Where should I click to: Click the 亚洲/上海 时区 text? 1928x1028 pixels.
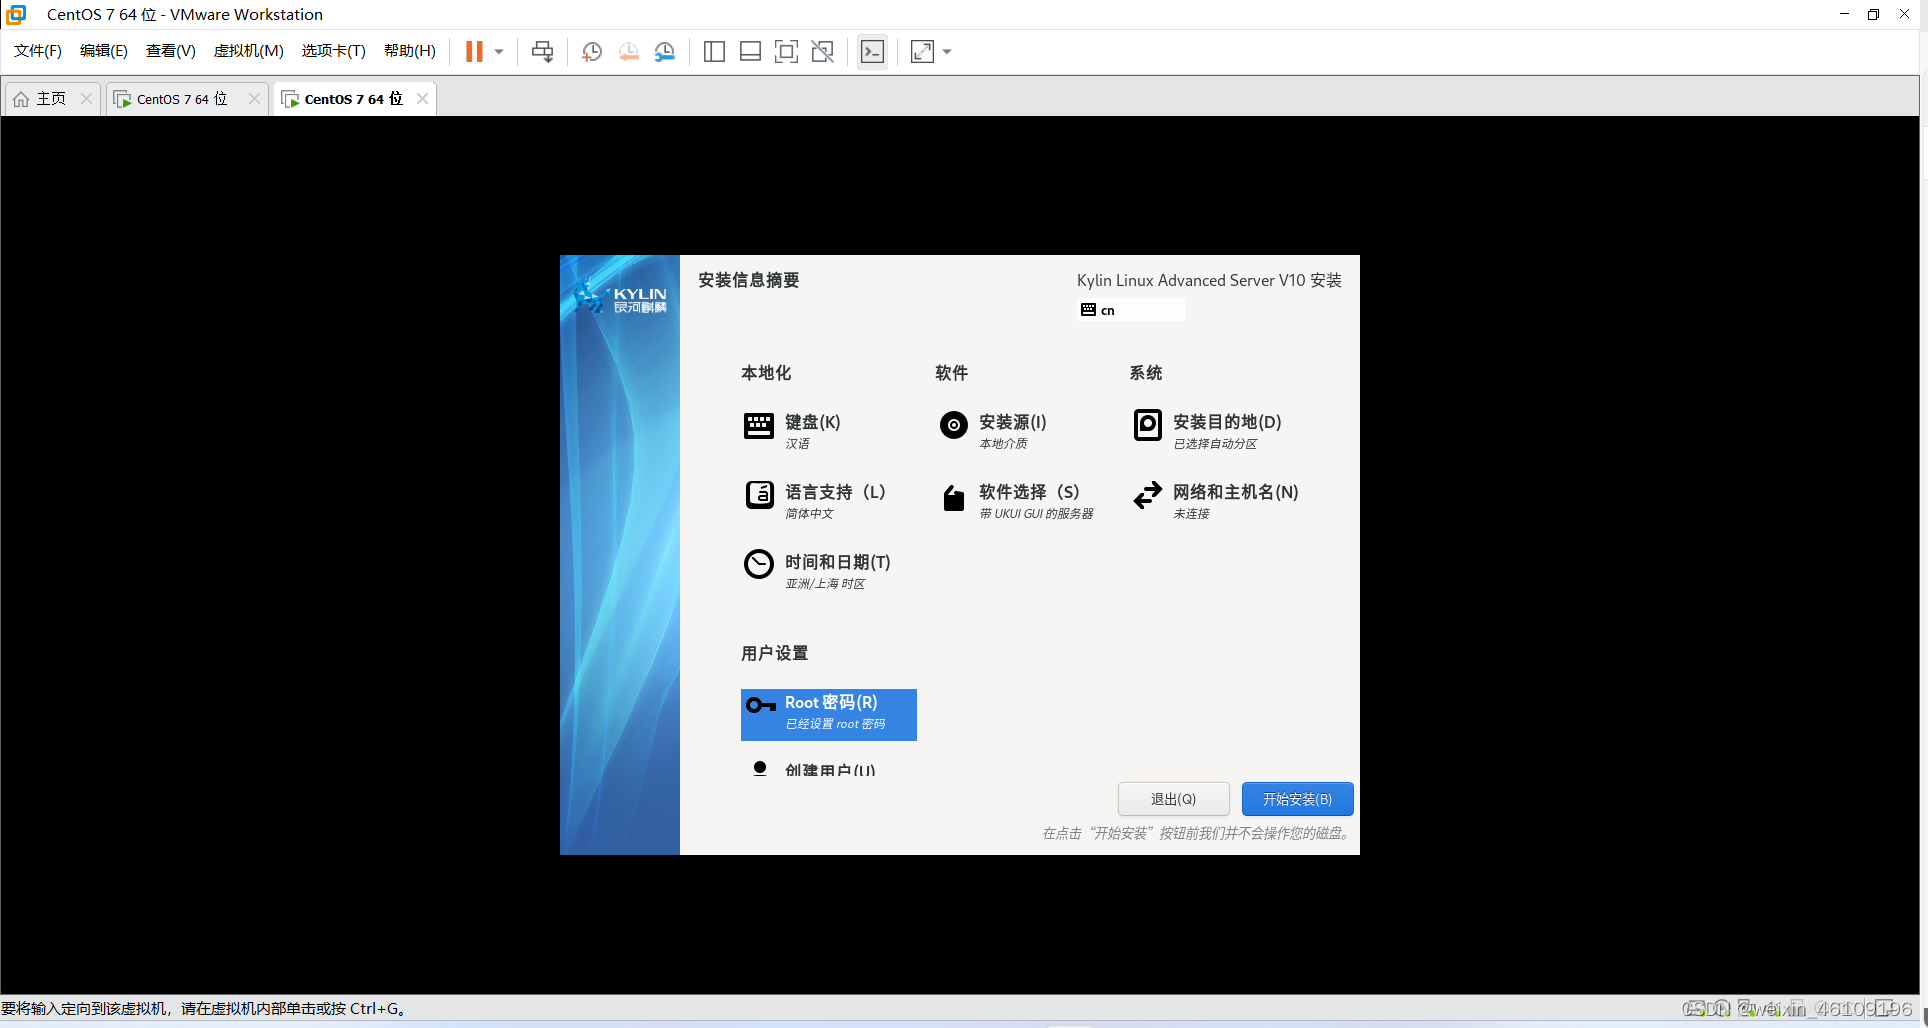tap(825, 584)
